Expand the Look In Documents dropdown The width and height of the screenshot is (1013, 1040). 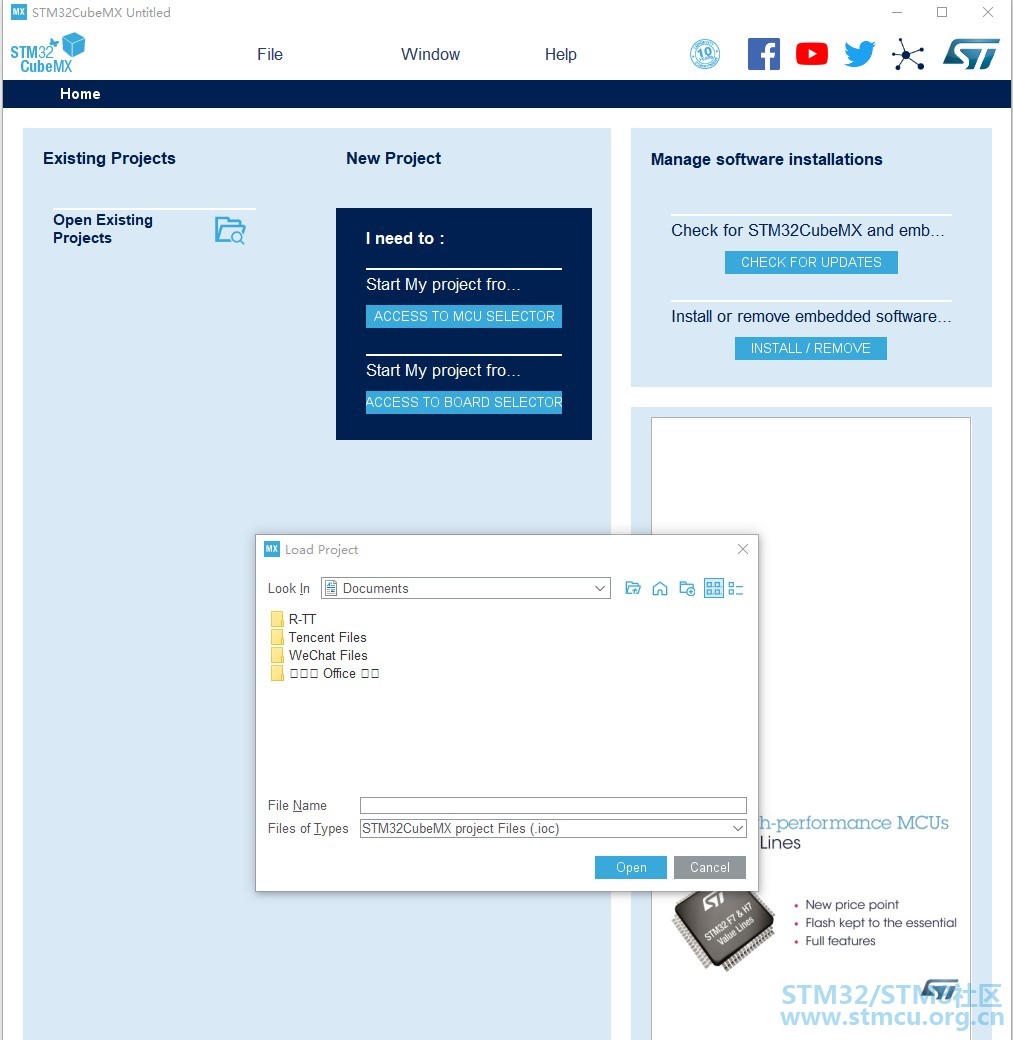point(599,588)
